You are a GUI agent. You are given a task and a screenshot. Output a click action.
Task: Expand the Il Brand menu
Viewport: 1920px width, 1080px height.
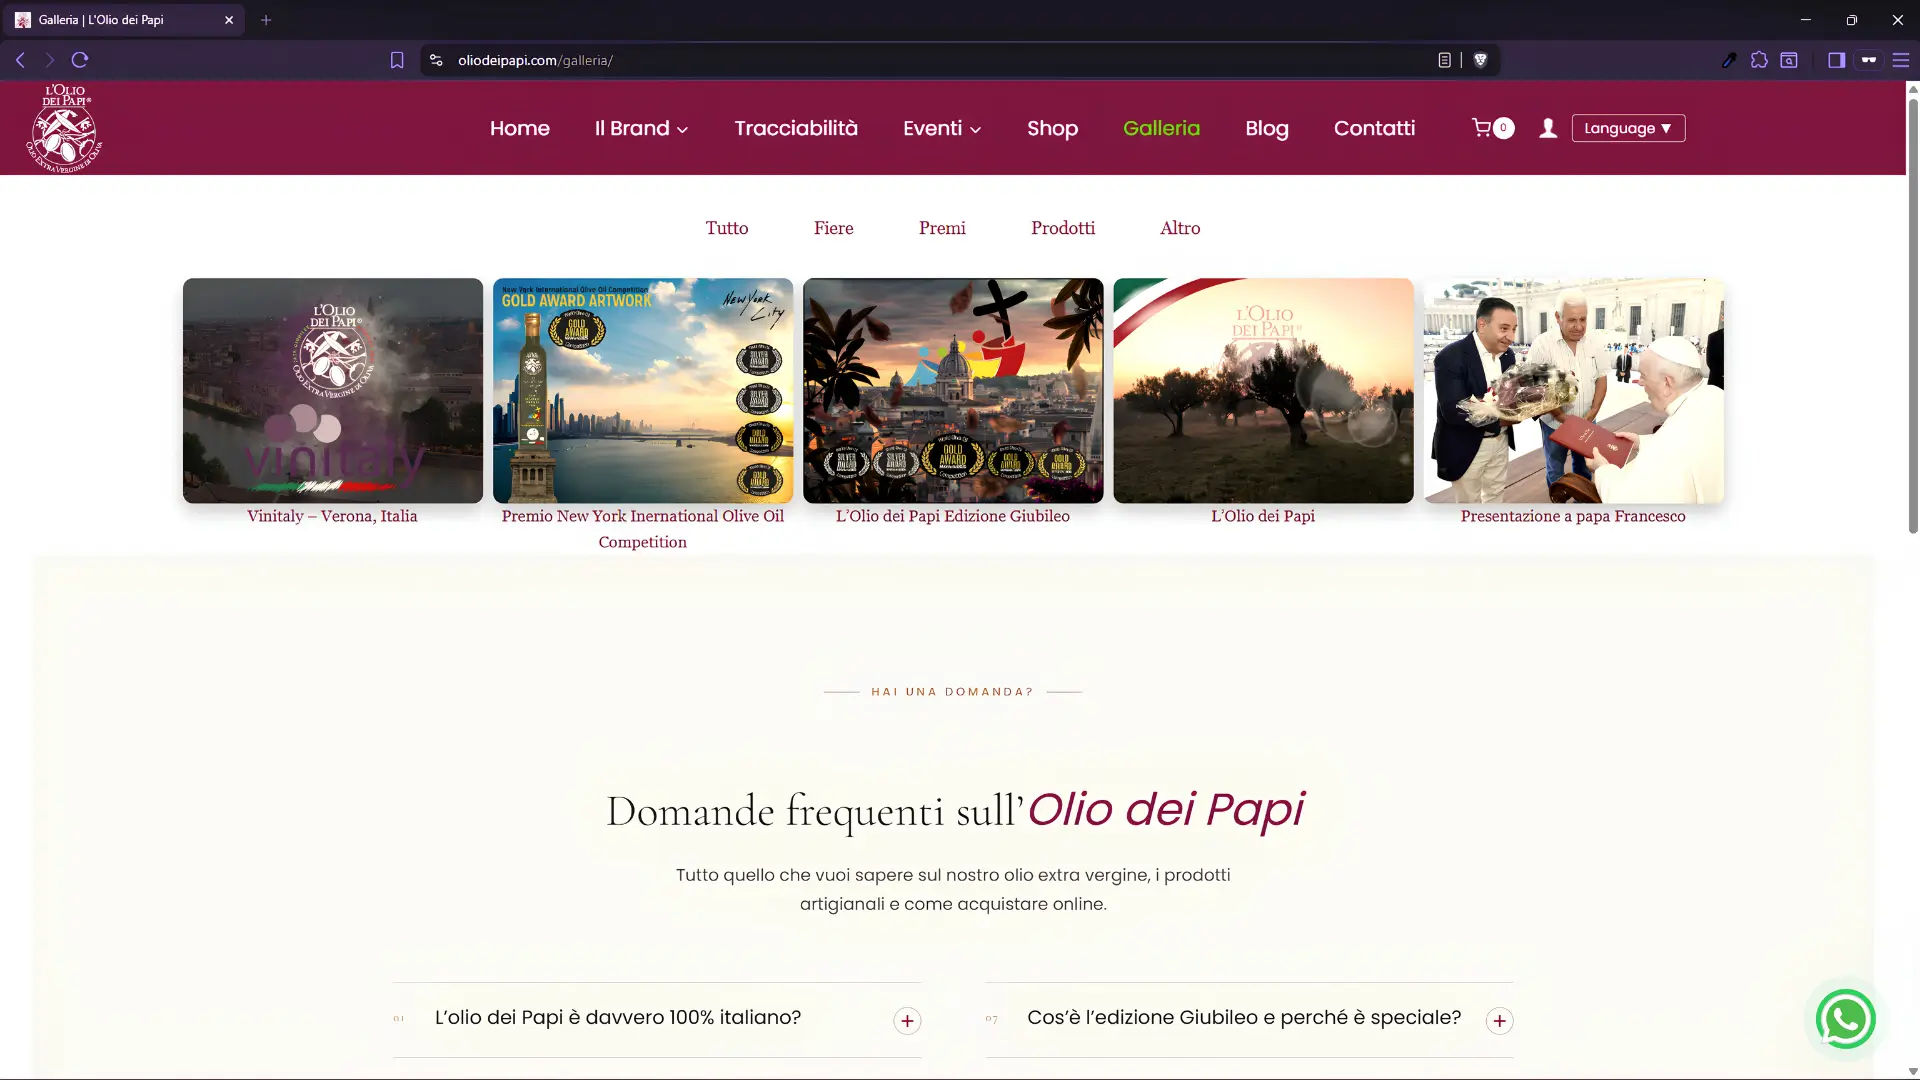coord(641,128)
